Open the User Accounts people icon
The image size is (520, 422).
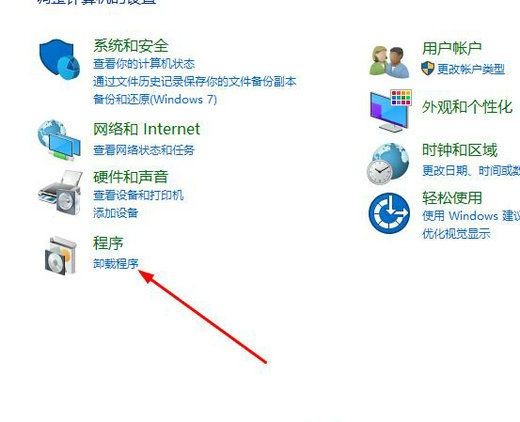pyautogui.click(x=389, y=62)
